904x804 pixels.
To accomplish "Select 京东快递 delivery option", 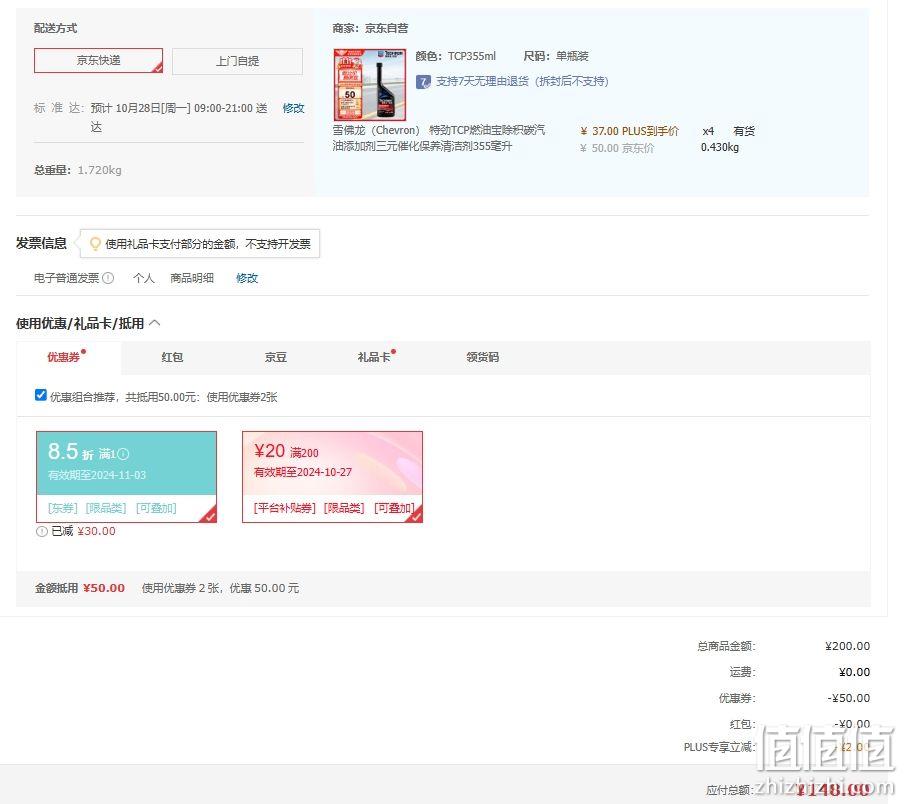I will [99, 61].
